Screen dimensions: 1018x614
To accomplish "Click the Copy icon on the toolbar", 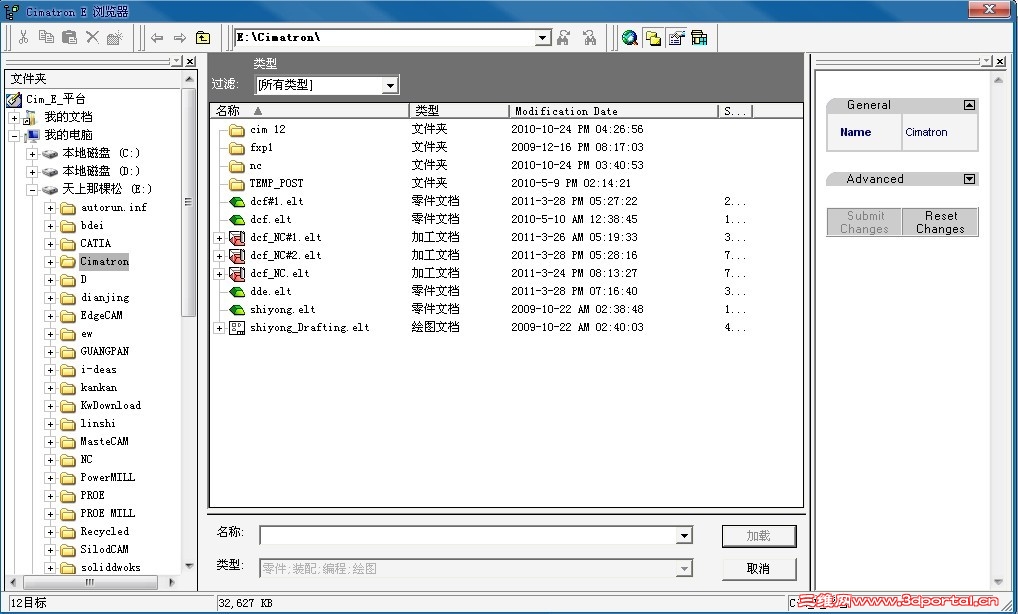I will 46,37.
